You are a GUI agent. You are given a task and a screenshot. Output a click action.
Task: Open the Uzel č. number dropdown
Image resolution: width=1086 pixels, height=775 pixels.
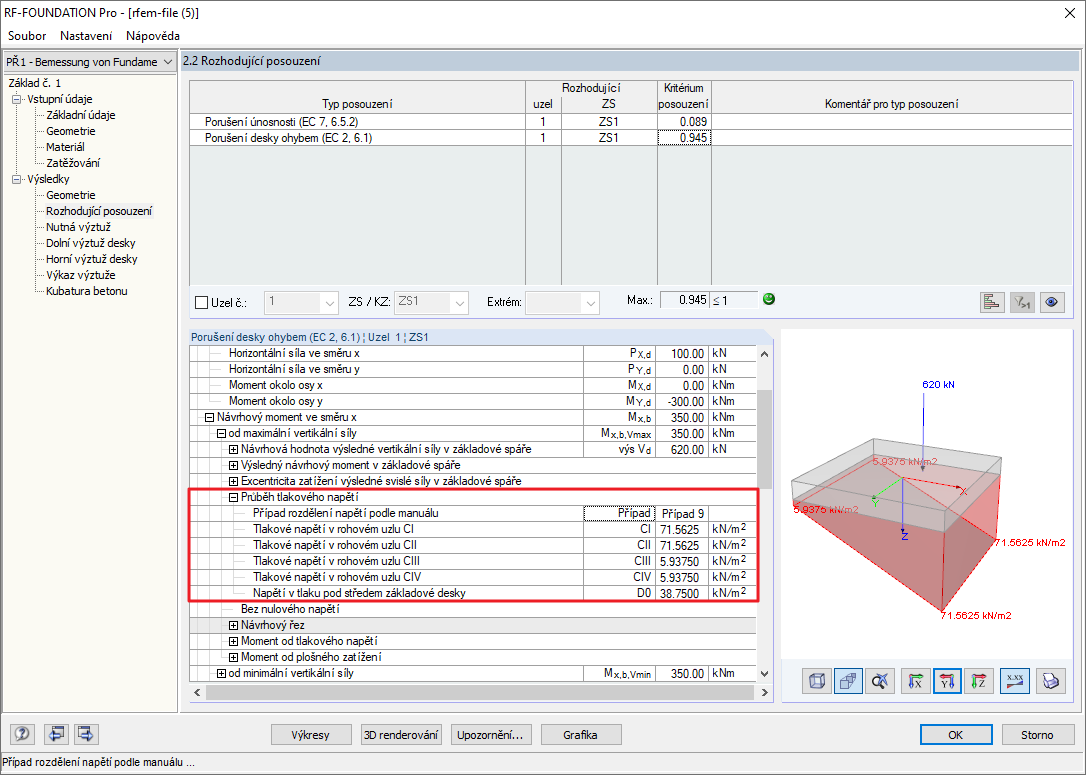tap(329, 303)
